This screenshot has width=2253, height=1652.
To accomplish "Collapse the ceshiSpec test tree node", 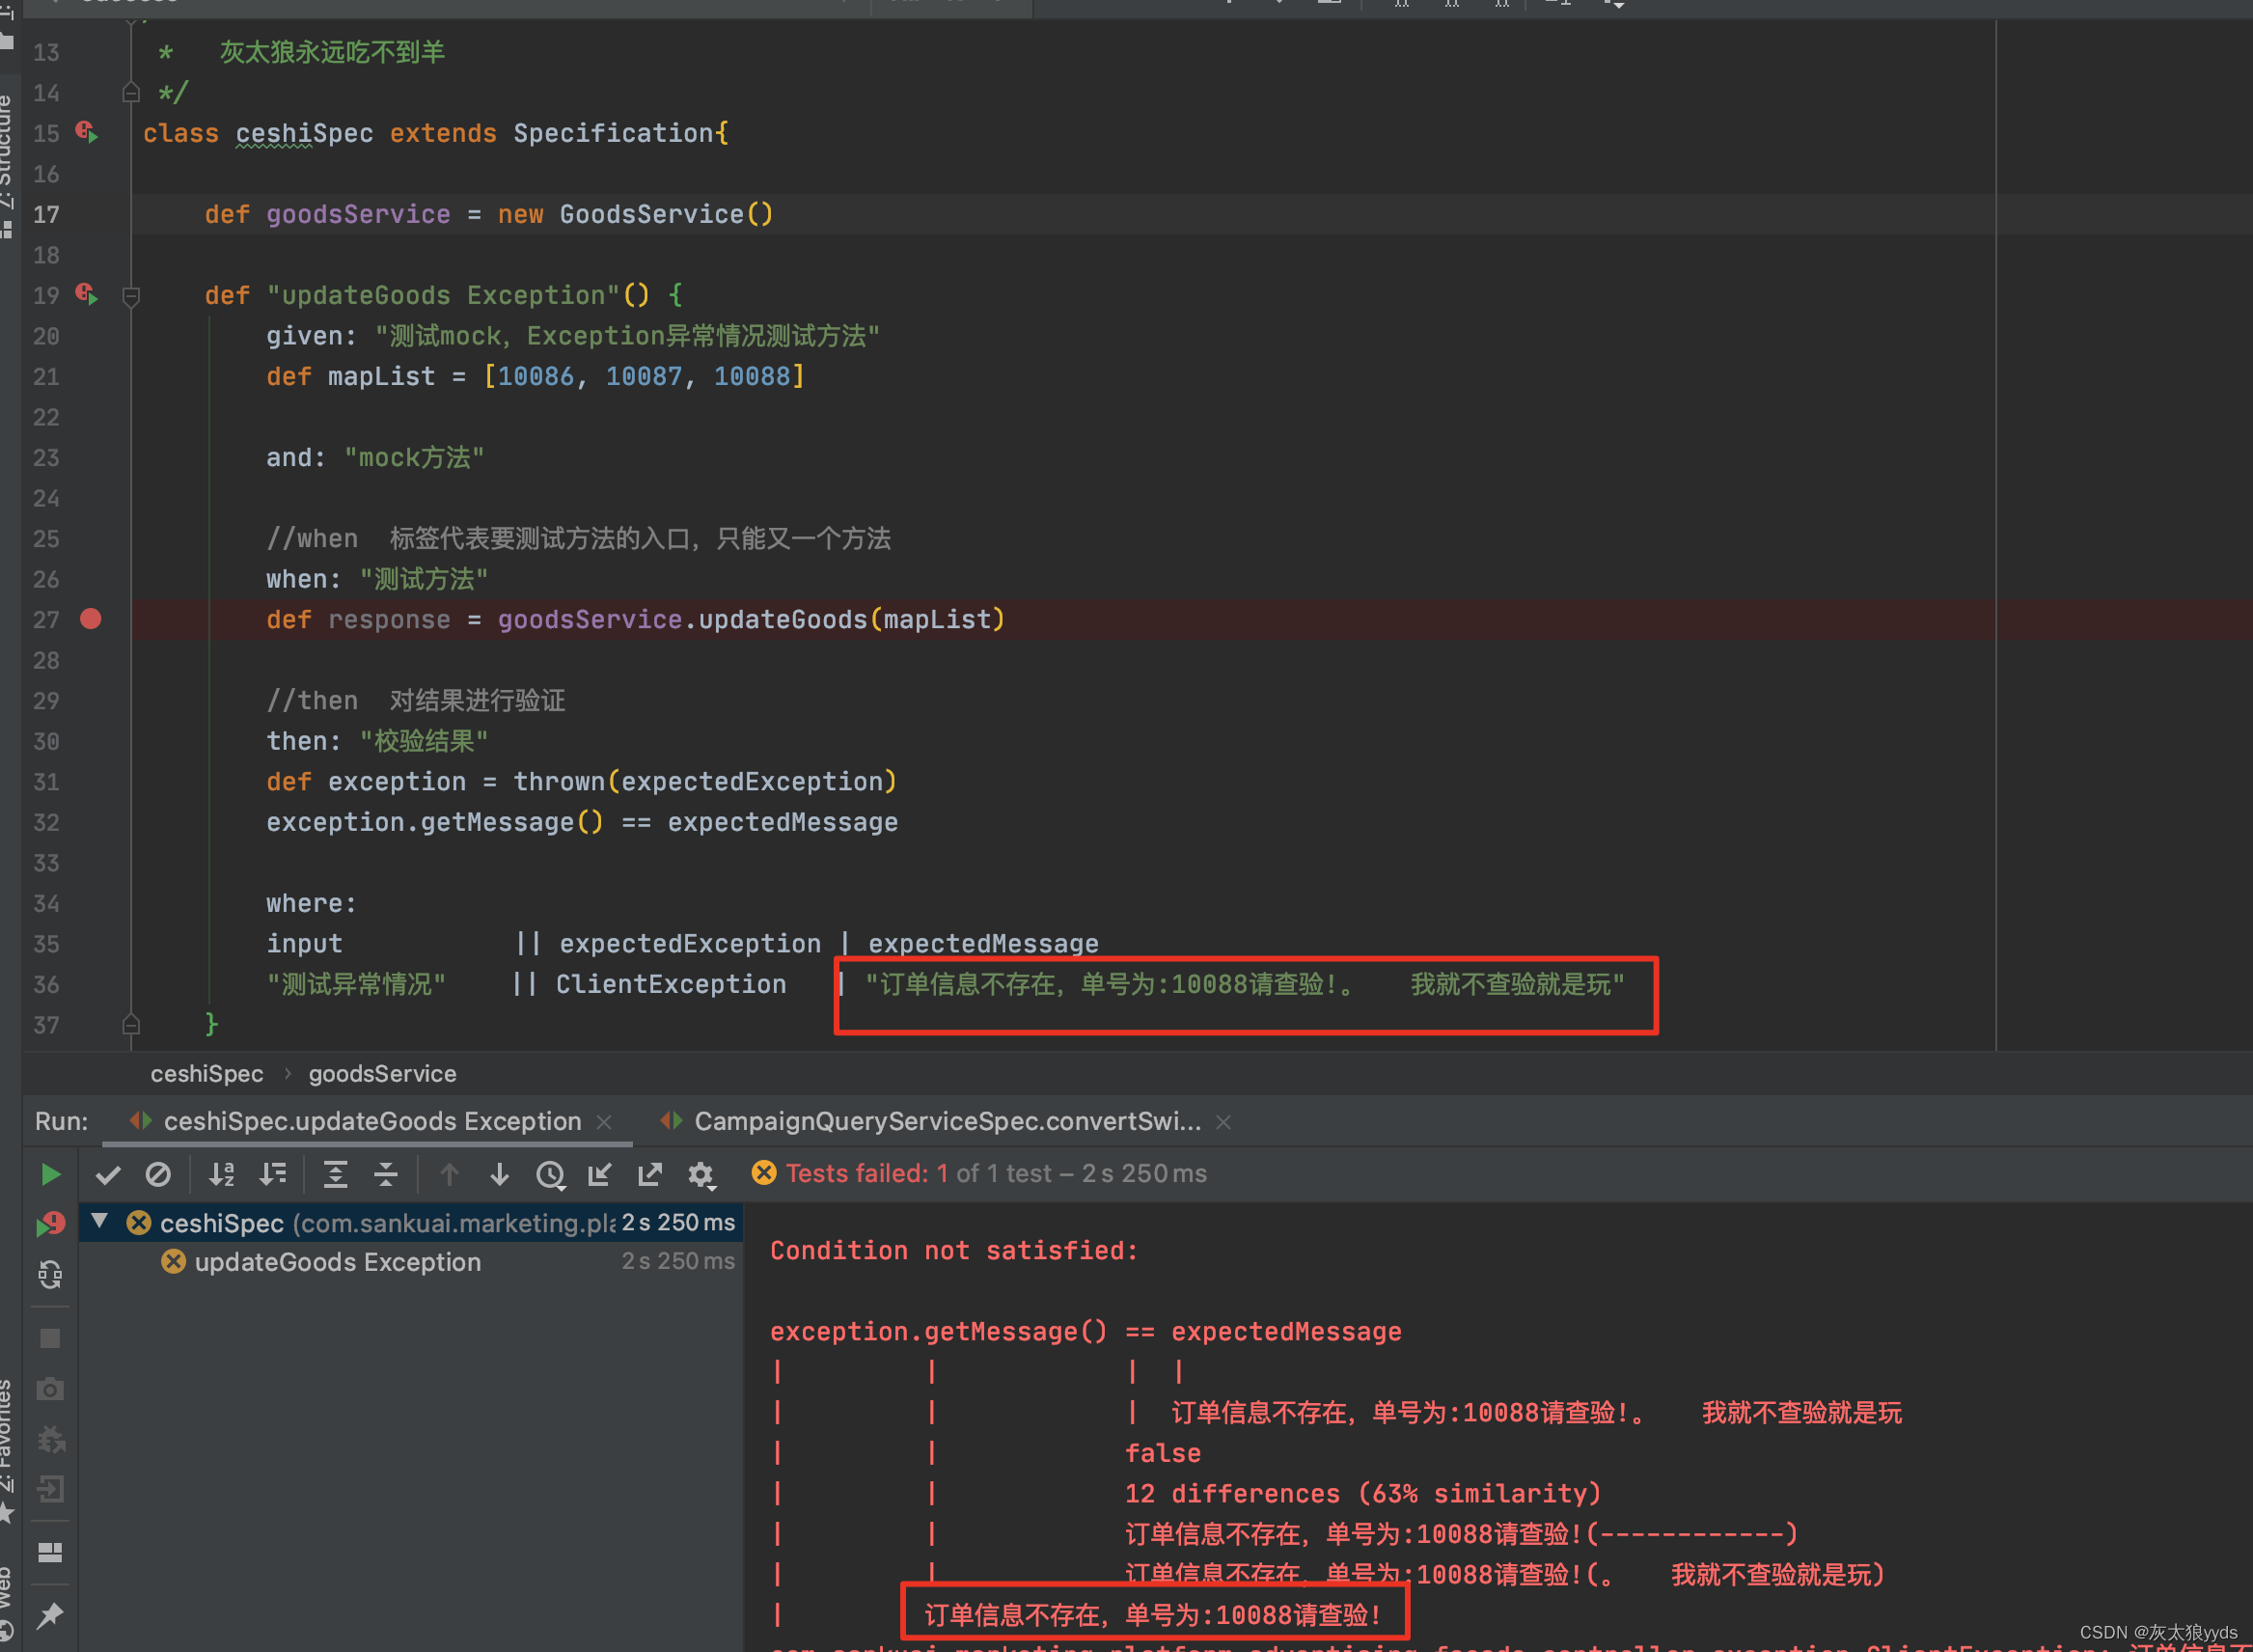I will click(x=99, y=1221).
